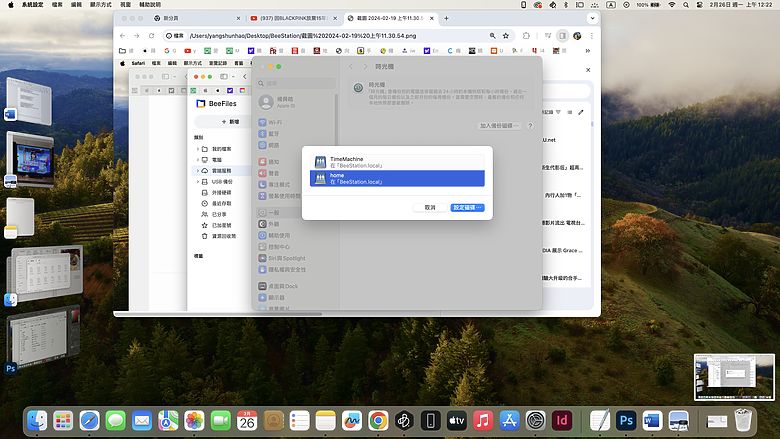Open Mail app in the Dock
The image size is (780, 439).
142,421
